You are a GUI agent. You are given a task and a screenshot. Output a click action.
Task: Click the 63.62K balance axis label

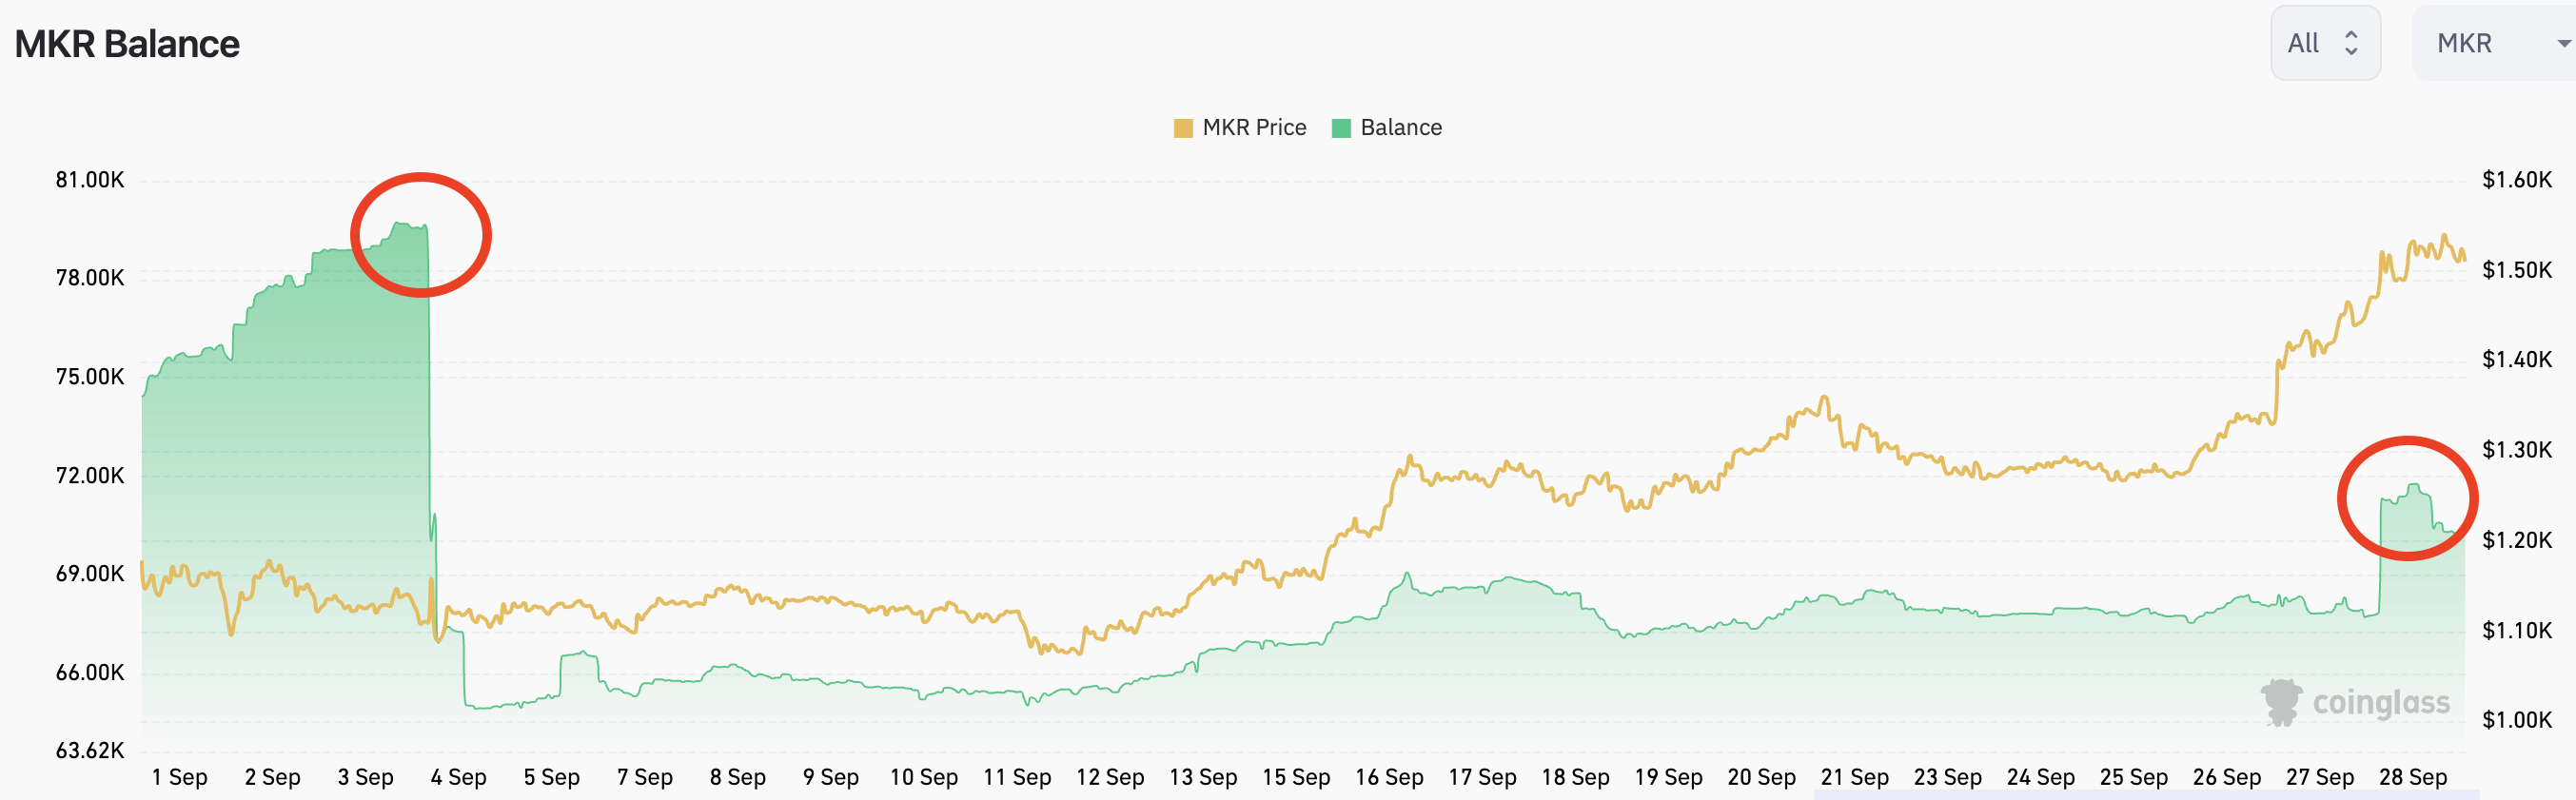point(90,750)
